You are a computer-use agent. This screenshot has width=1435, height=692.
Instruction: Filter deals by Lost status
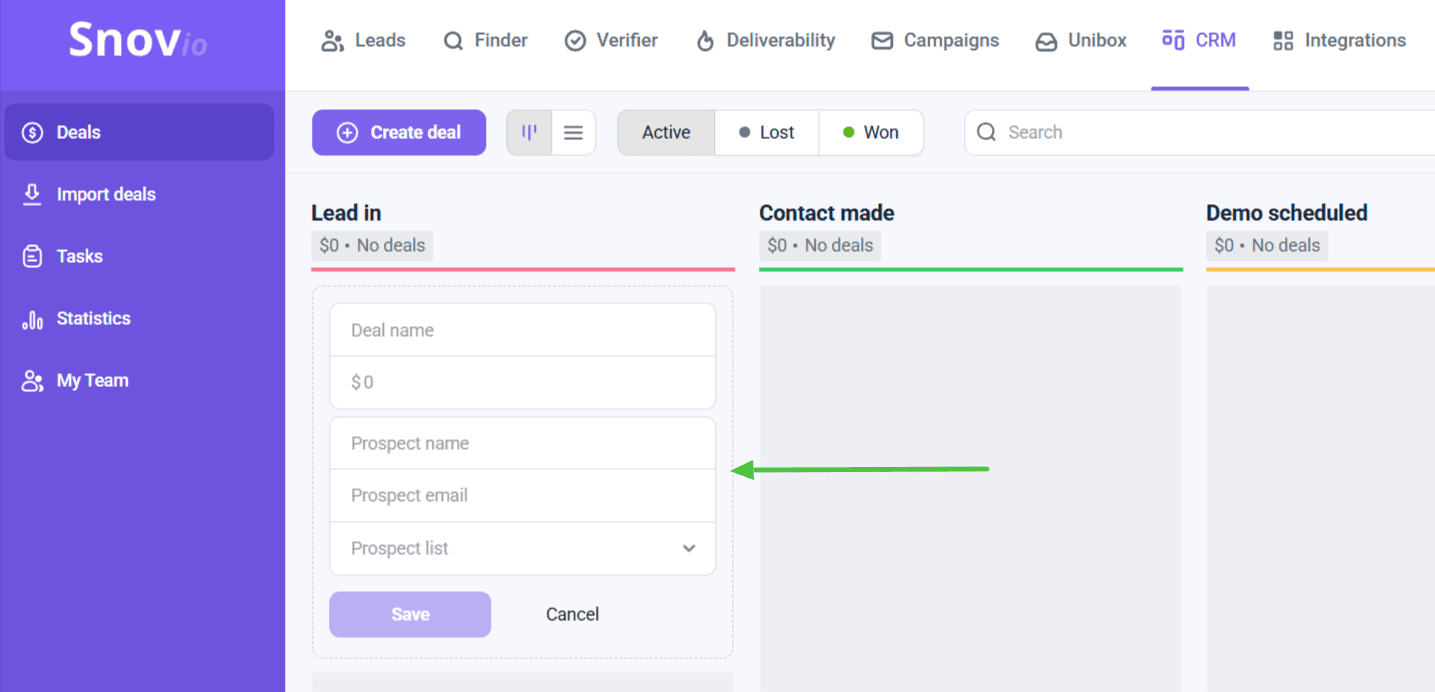(766, 132)
